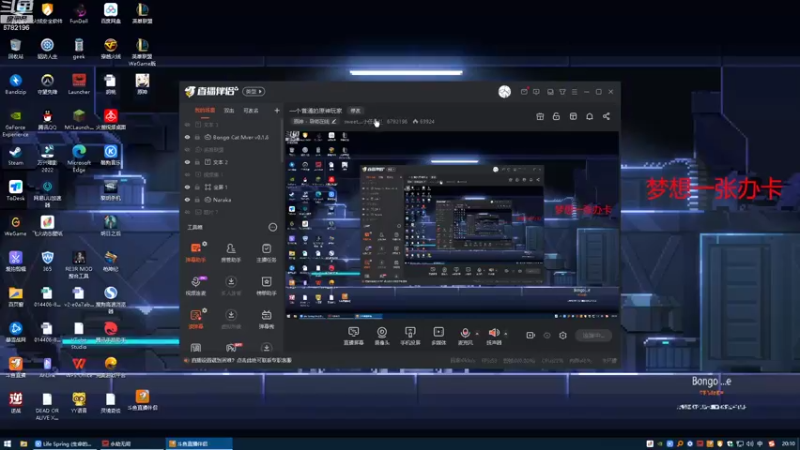Image resolution: width=800 pixels, height=450 pixels.
Task: Select the Bongo Cat Mver v0.1.6 source row
Action: (x=233, y=137)
